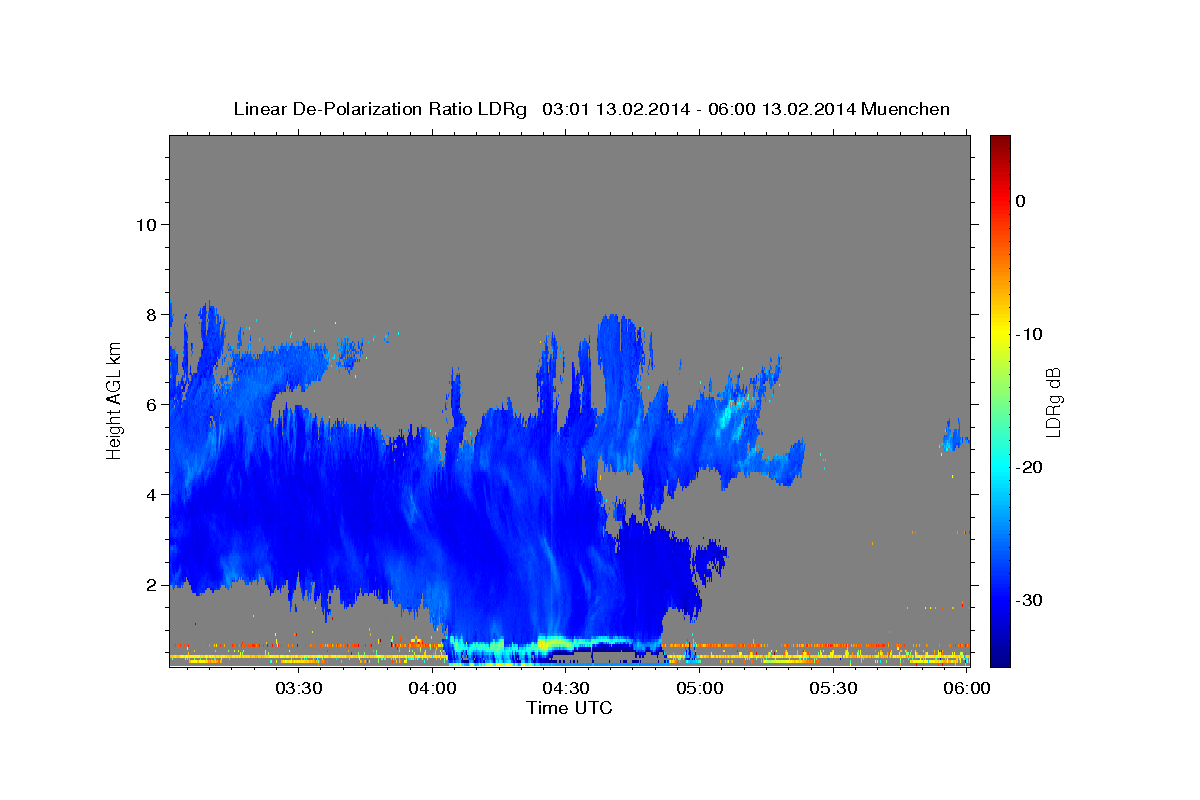Viewport: 1200px width, 800px height.
Task: Click the colorbar label 'LDRg dB'
Action: click(1052, 401)
